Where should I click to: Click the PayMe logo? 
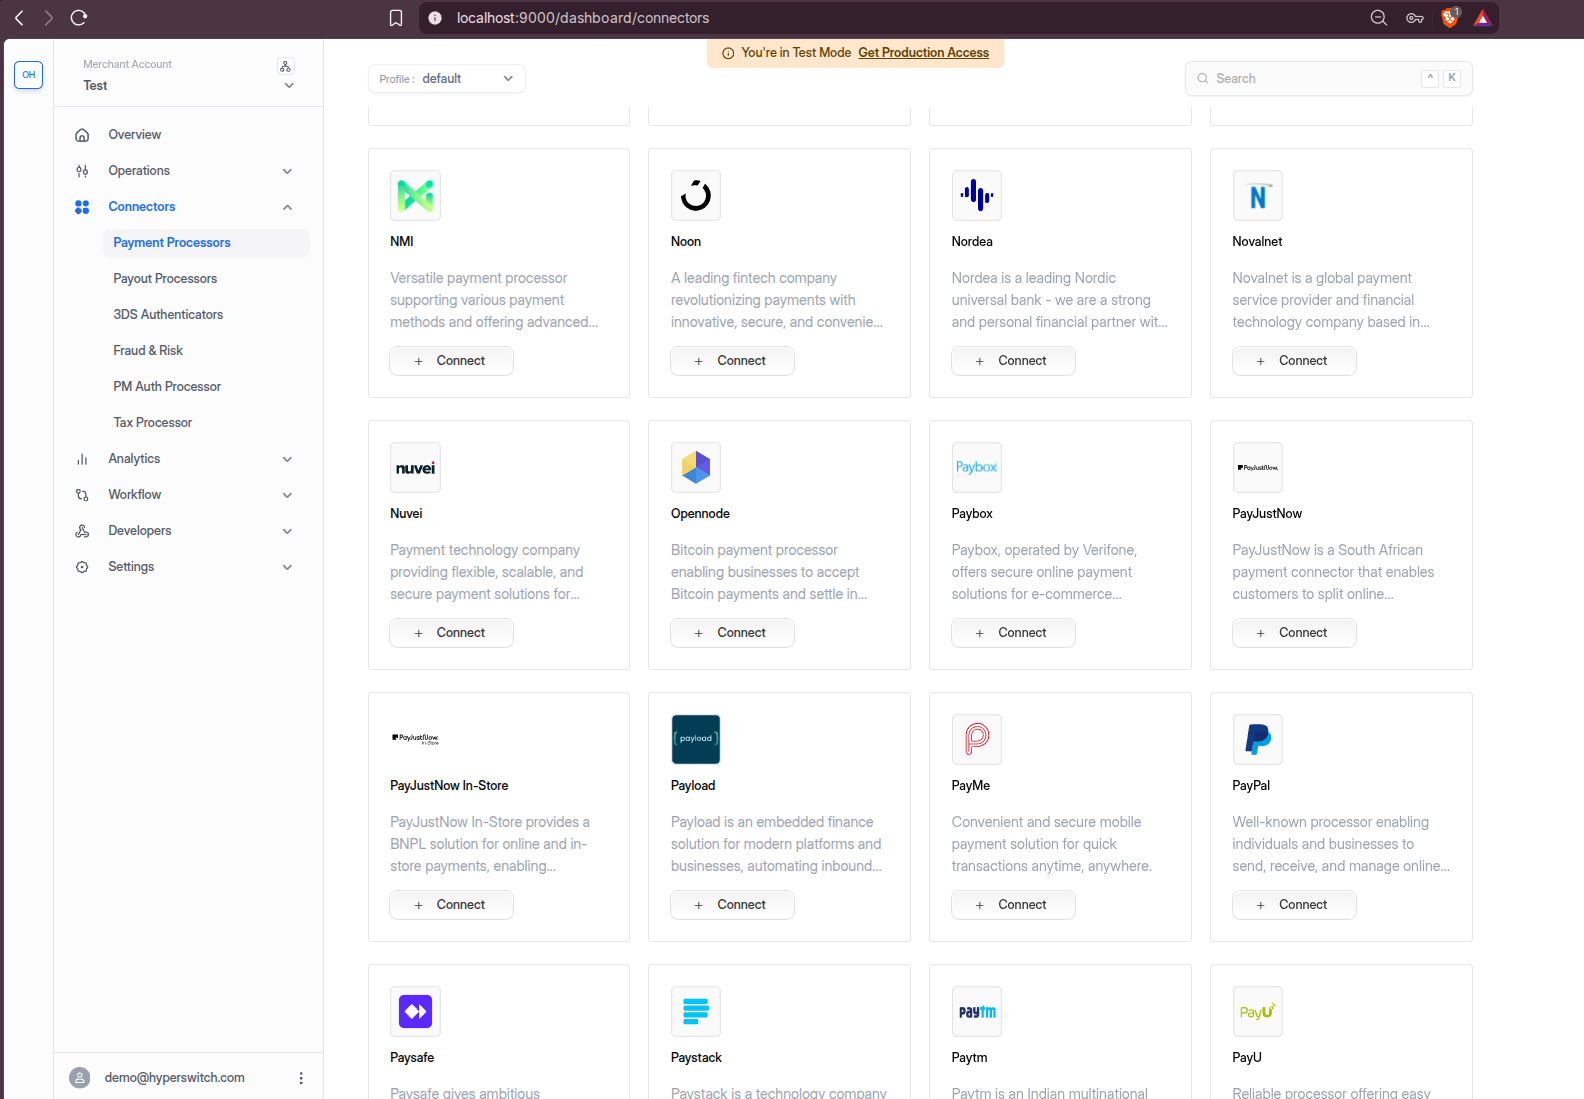[977, 740]
